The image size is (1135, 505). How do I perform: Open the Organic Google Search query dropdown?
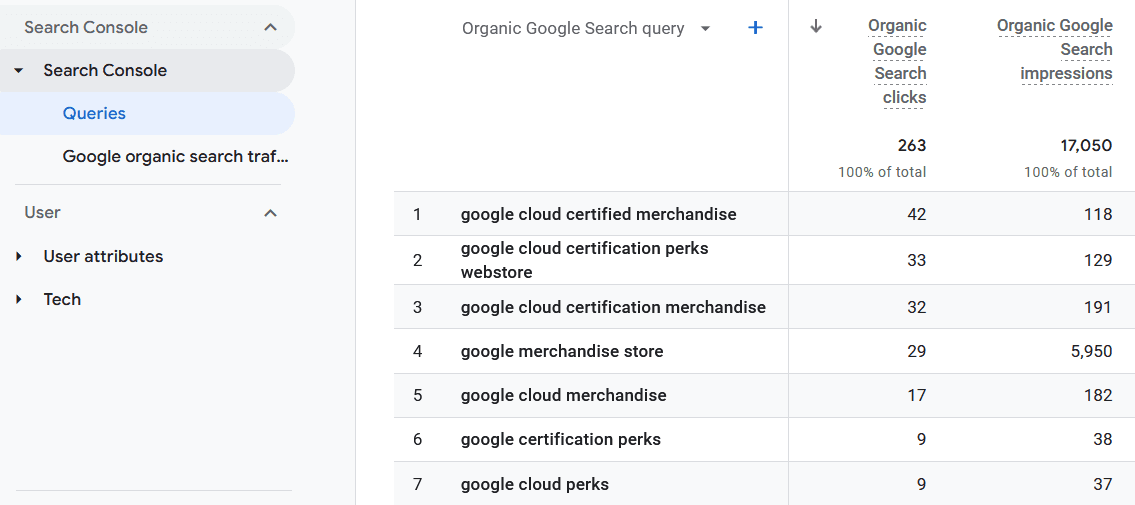(x=705, y=29)
